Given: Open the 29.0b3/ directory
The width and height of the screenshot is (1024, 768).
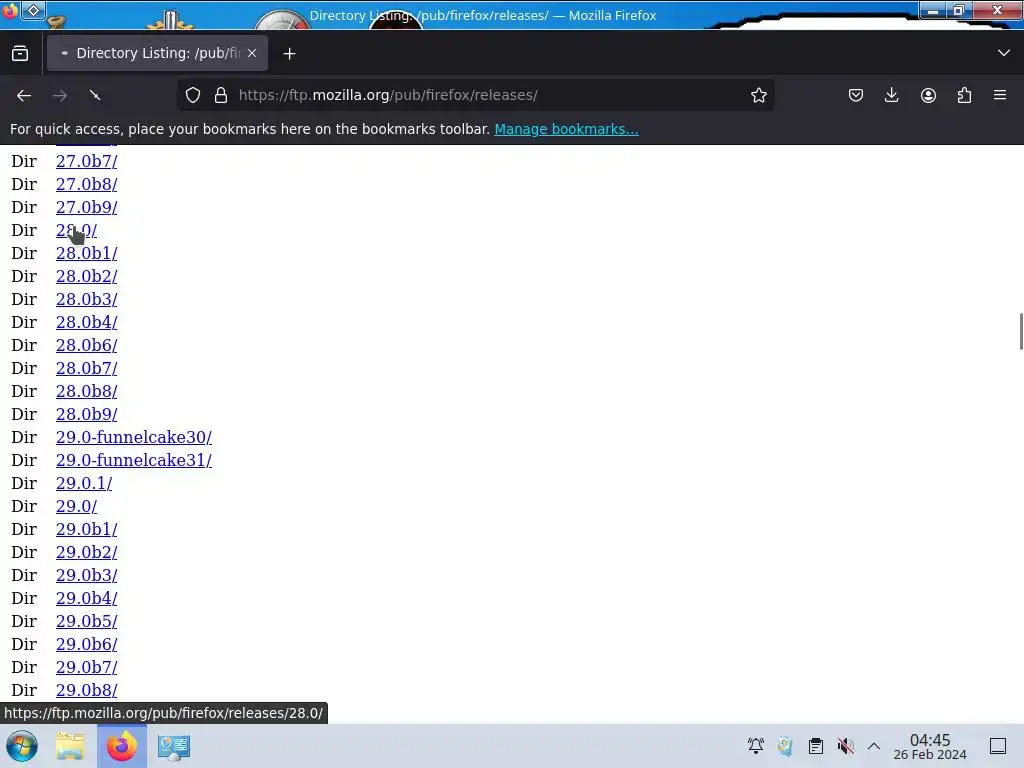Looking at the screenshot, I should tap(86, 575).
